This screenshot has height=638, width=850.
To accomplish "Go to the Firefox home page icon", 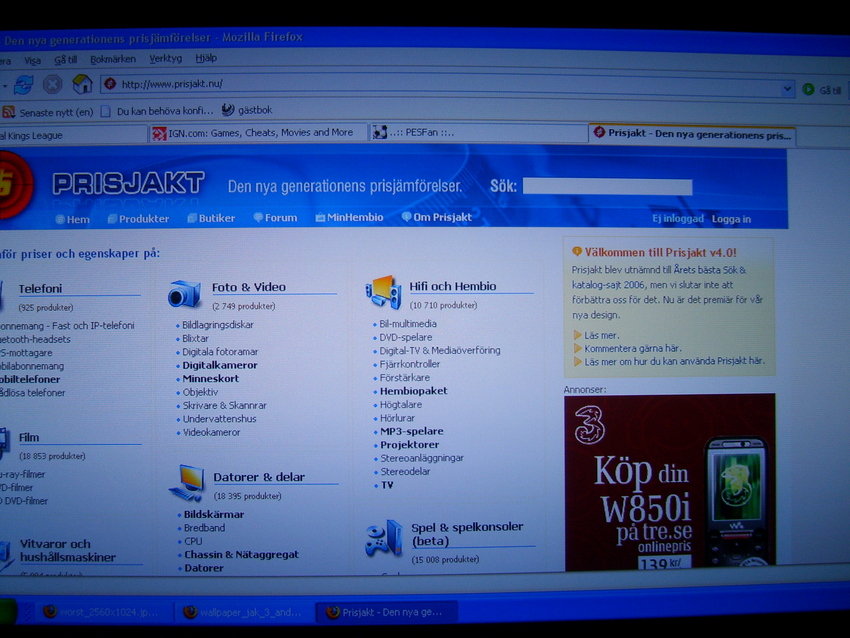I will click(x=82, y=83).
